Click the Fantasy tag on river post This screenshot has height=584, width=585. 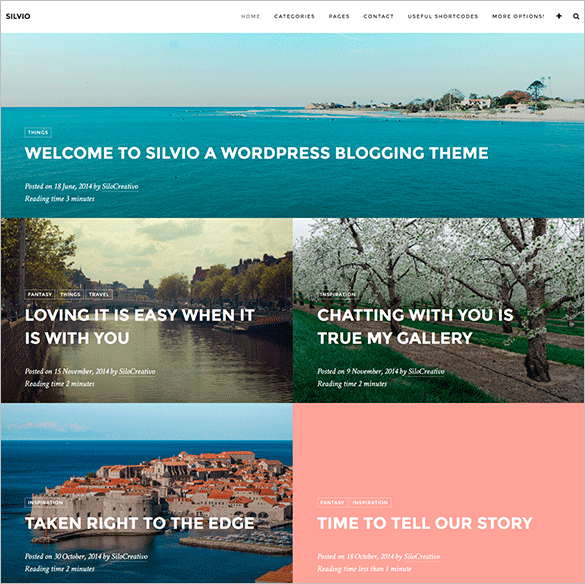click(40, 294)
